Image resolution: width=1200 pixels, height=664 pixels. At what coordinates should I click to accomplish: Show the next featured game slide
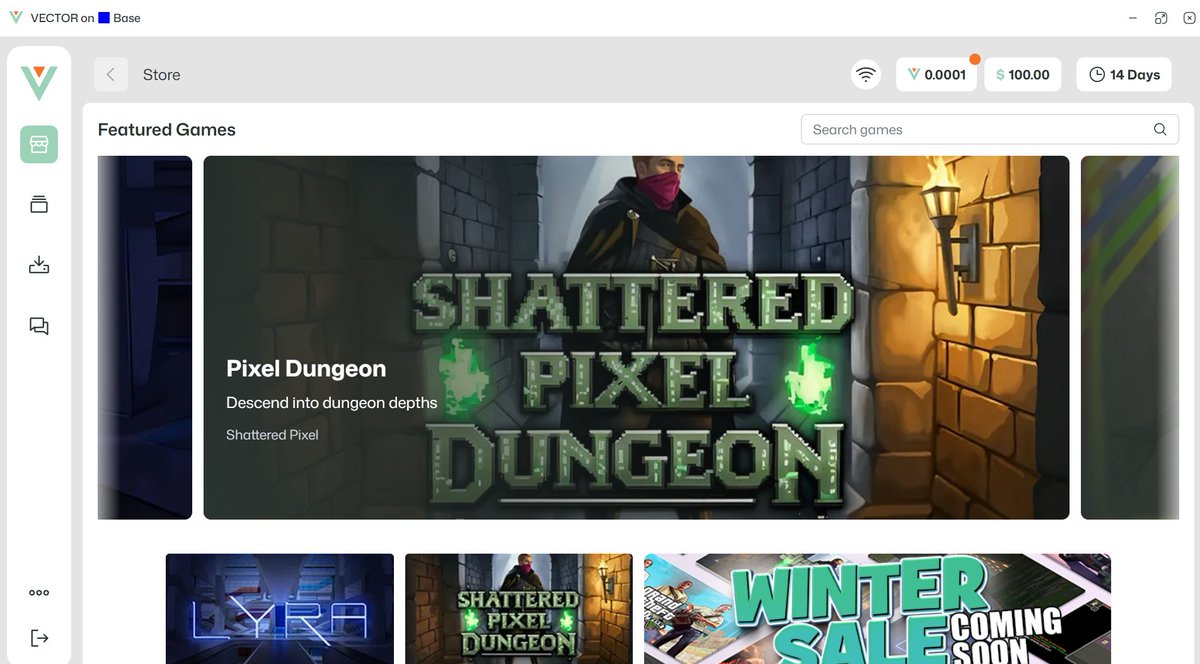coord(1130,337)
